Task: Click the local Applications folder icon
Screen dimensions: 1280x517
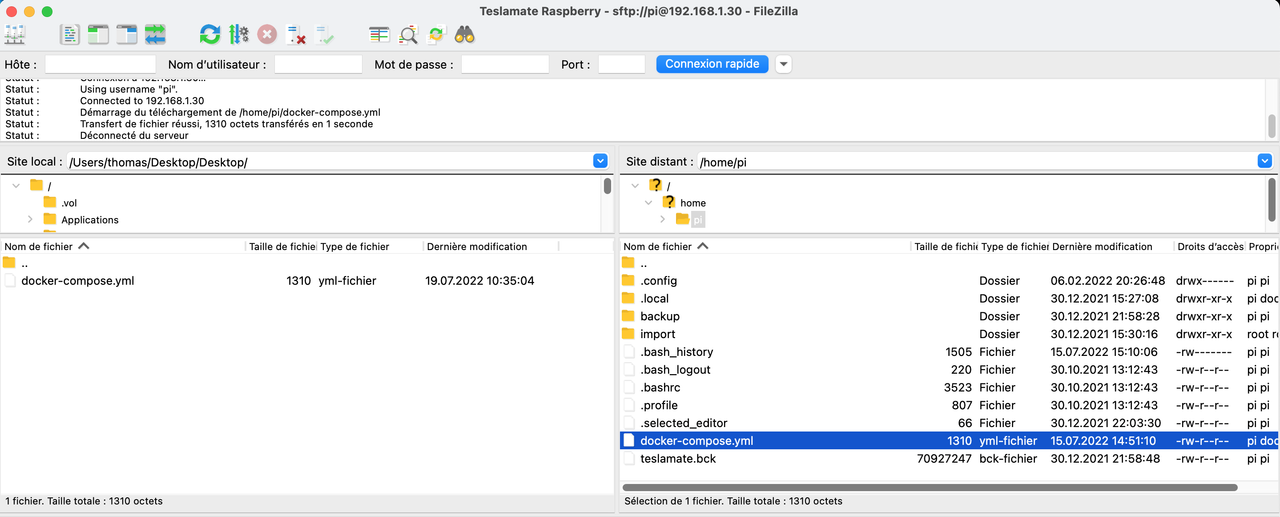Action: [x=50, y=219]
